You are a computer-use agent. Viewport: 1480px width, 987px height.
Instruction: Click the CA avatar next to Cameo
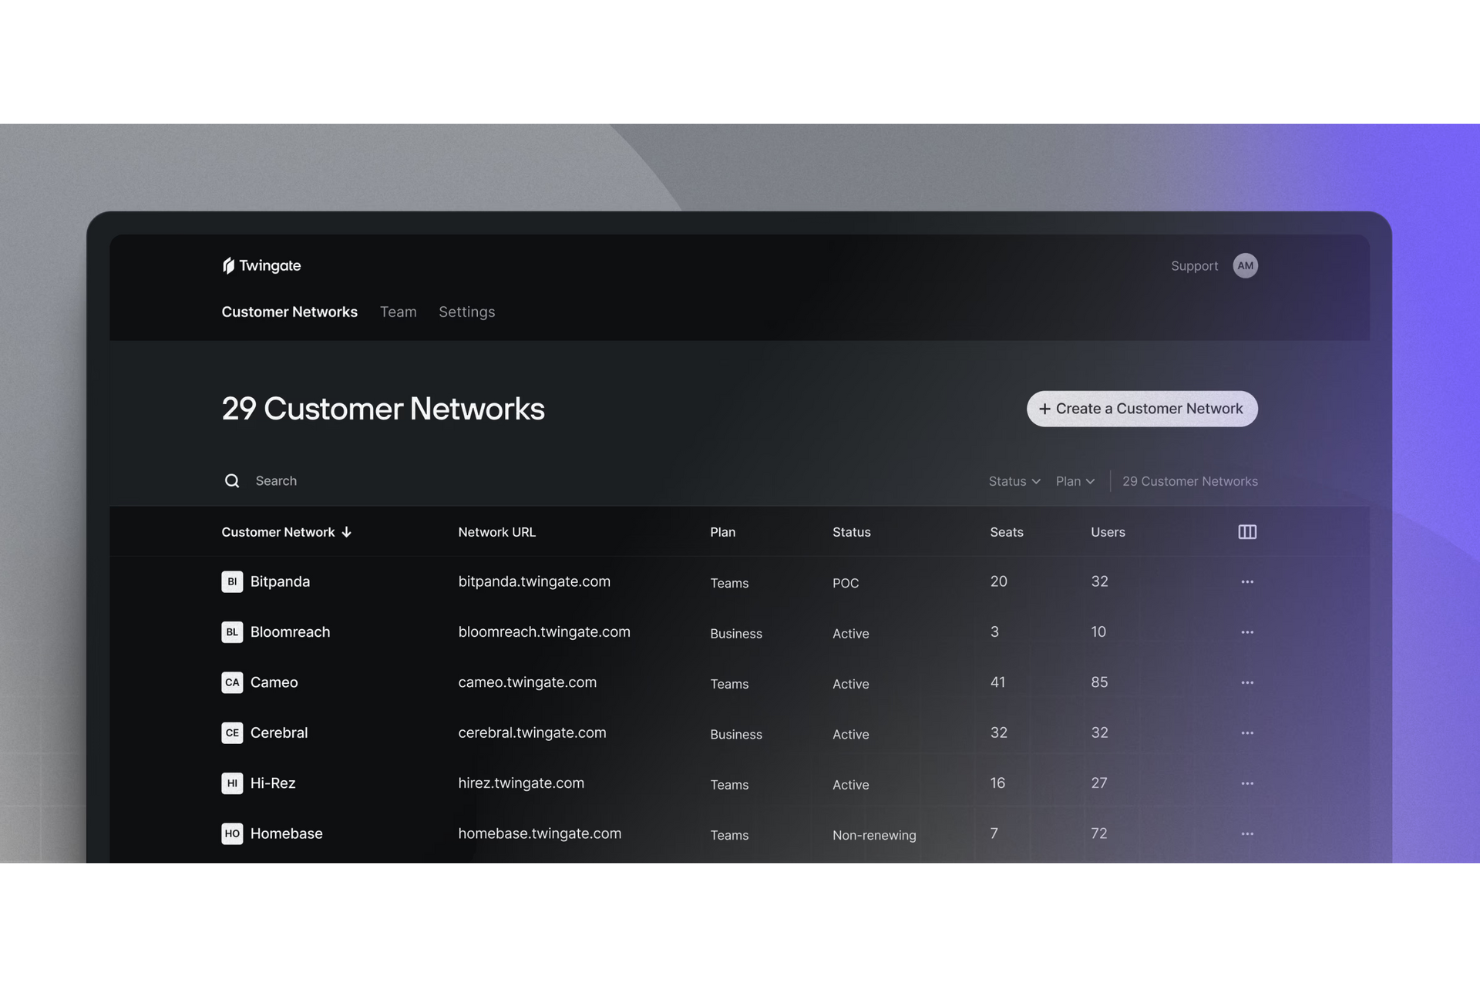click(x=232, y=682)
